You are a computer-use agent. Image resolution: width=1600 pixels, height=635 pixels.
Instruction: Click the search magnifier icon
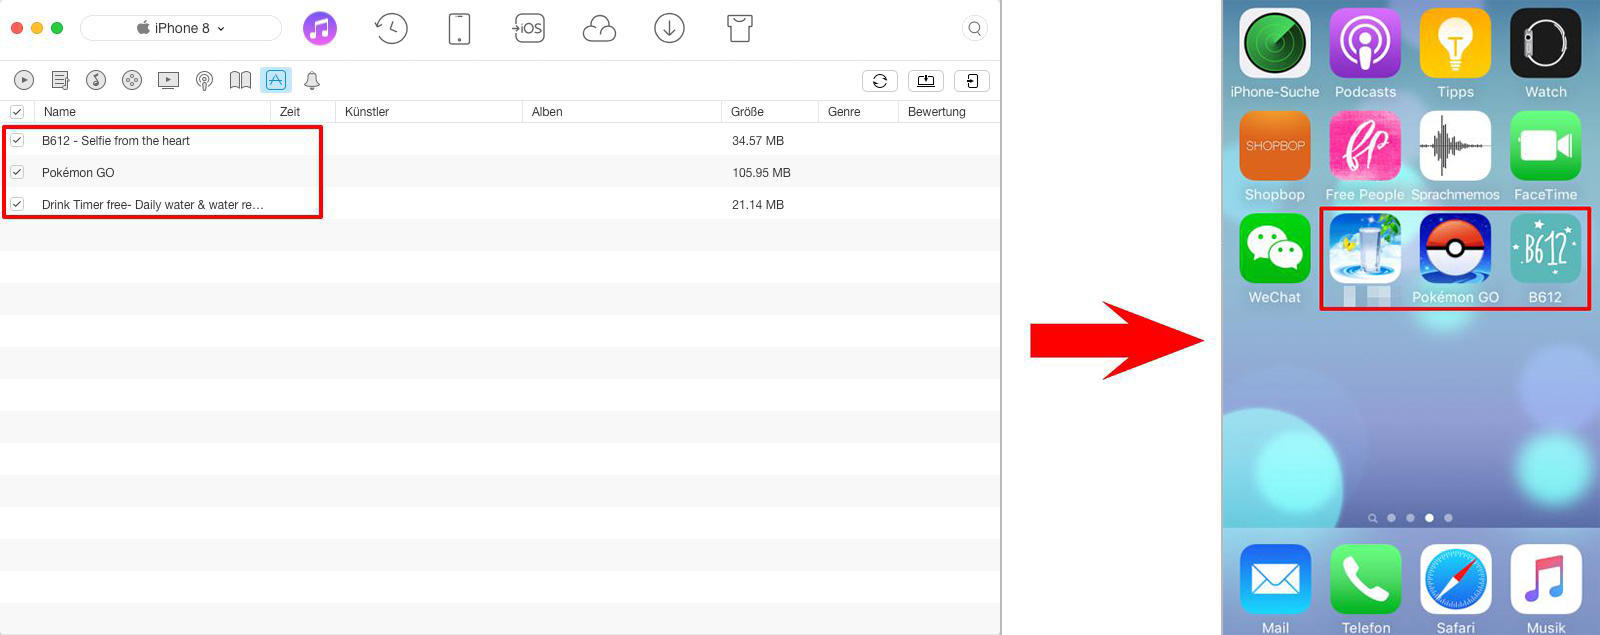(x=975, y=28)
